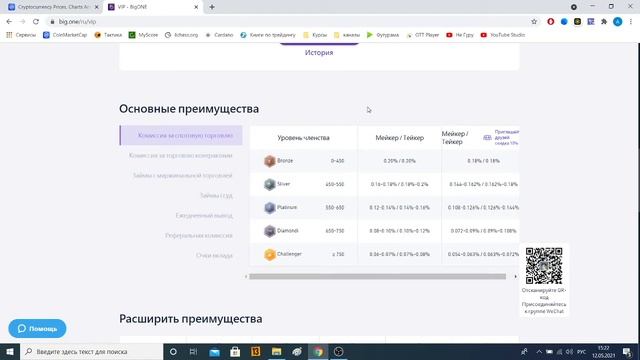The image size is (640, 360).
Task: Open the red Opera-style extension icon
Action: [x=551, y=22]
